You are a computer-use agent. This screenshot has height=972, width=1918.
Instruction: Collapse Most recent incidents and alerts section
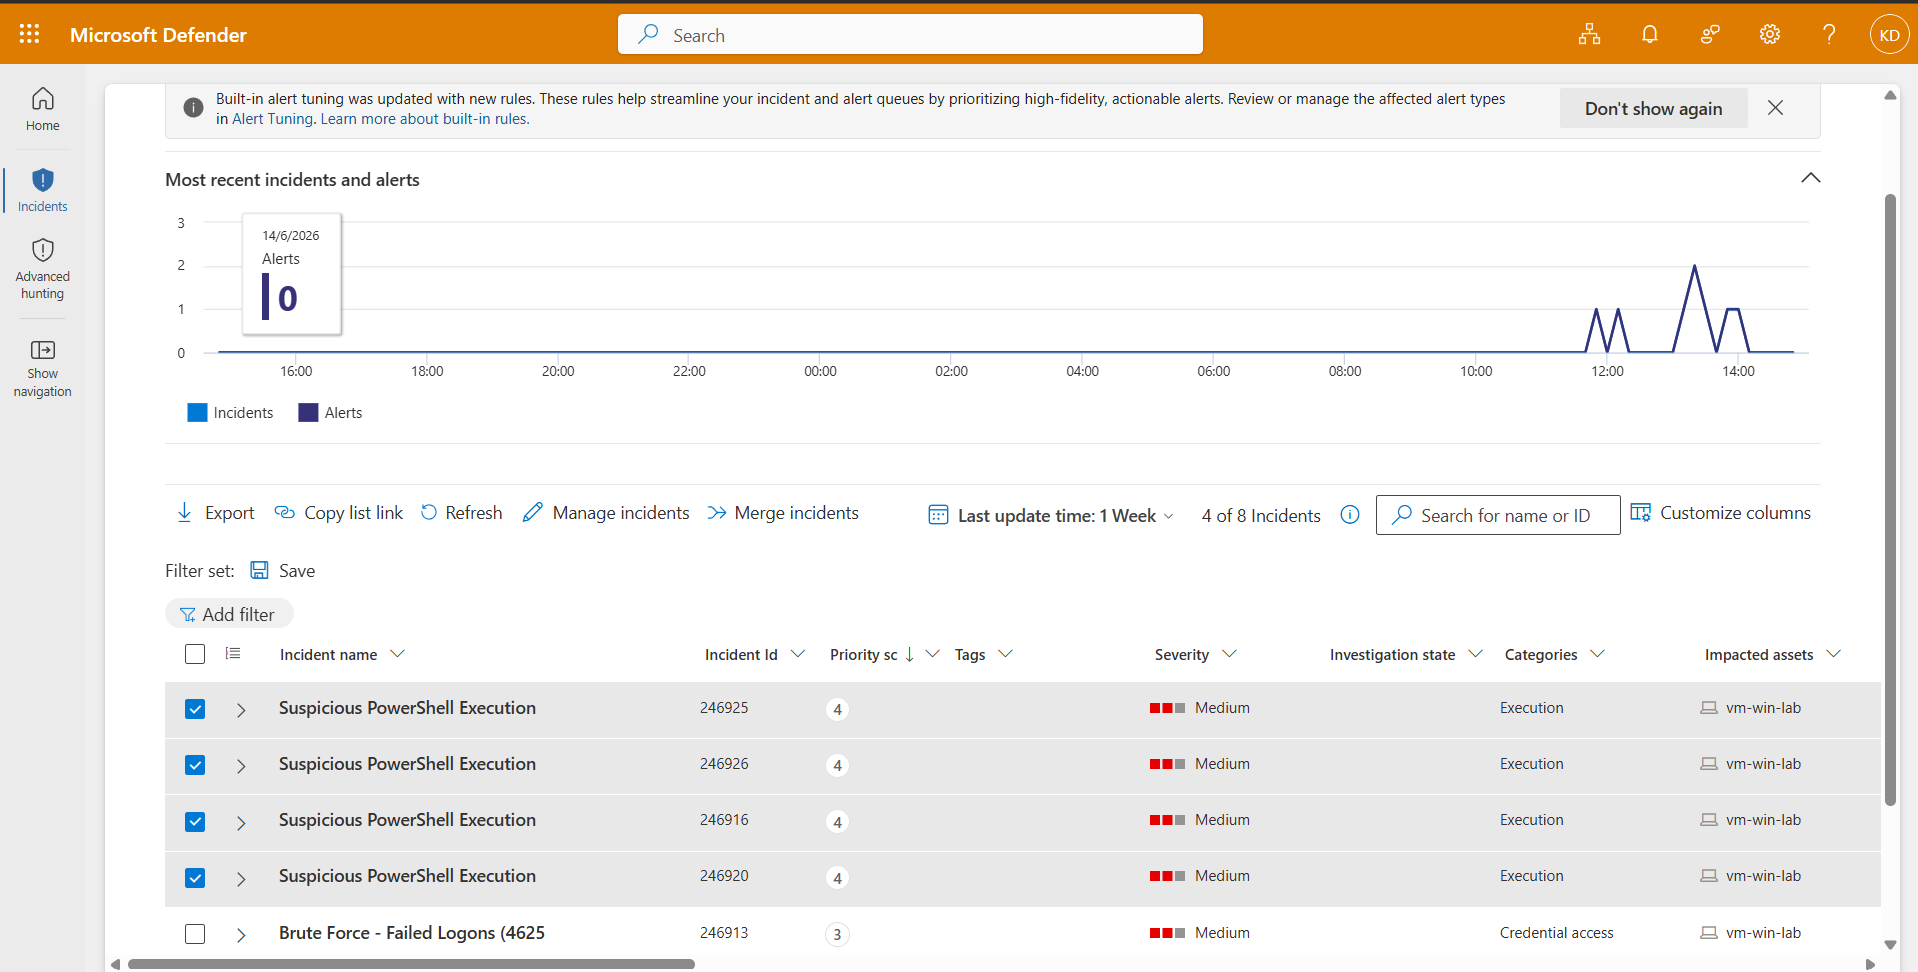pos(1810,178)
